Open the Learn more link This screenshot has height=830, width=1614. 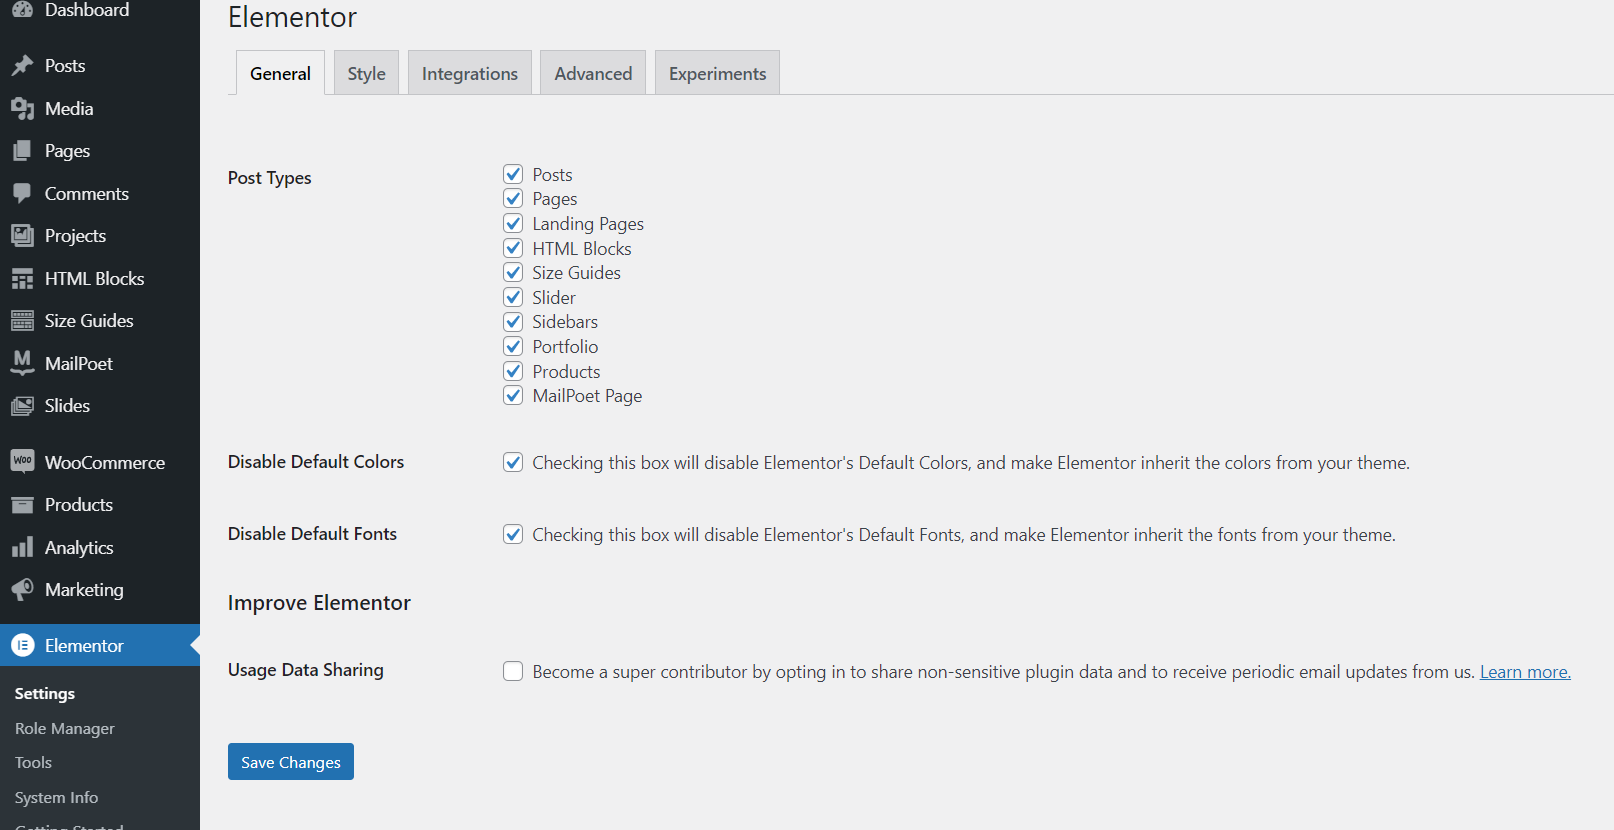[1525, 672]
